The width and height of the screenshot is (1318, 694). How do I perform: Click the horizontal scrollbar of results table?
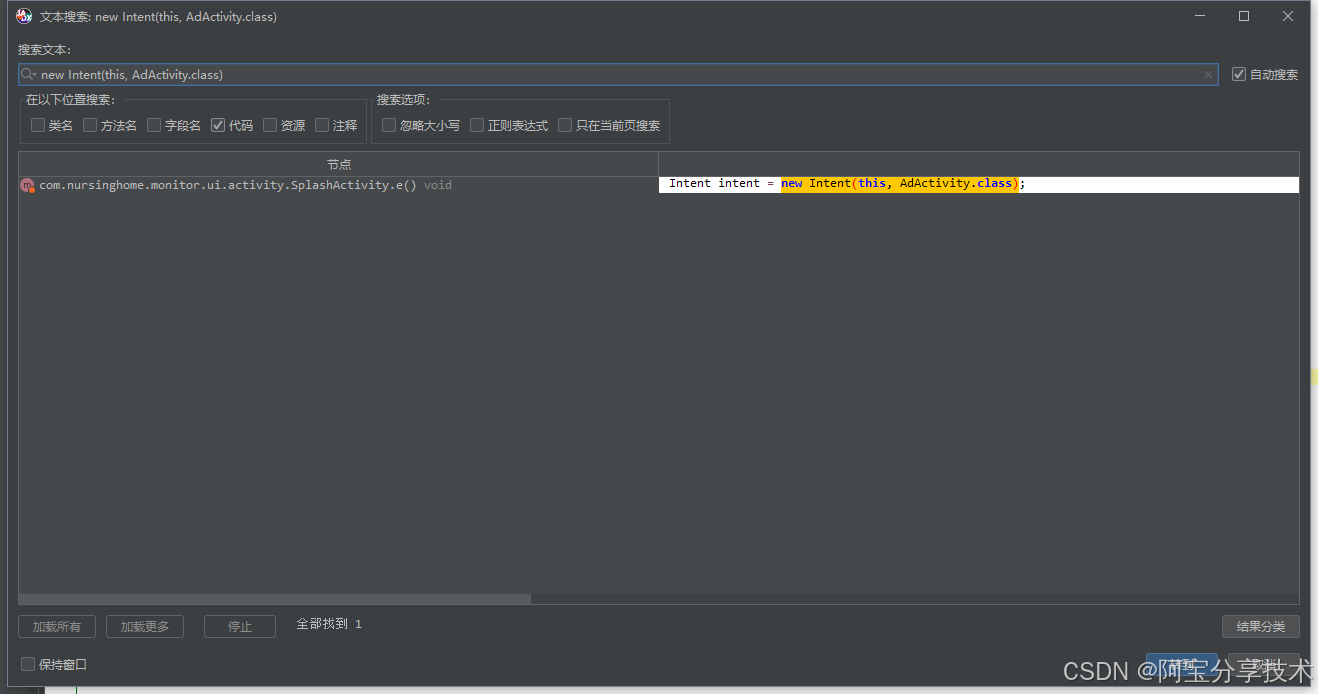tap(275, 599)
